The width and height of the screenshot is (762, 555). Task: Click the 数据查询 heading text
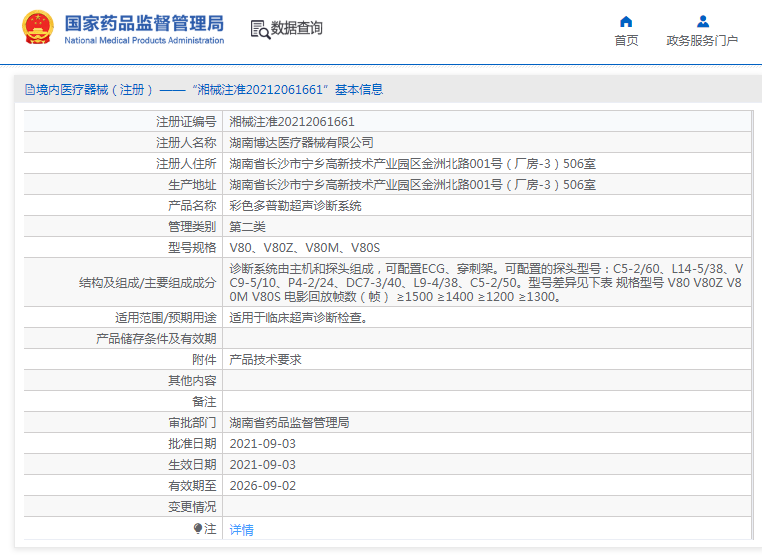(x=296, y=28)
